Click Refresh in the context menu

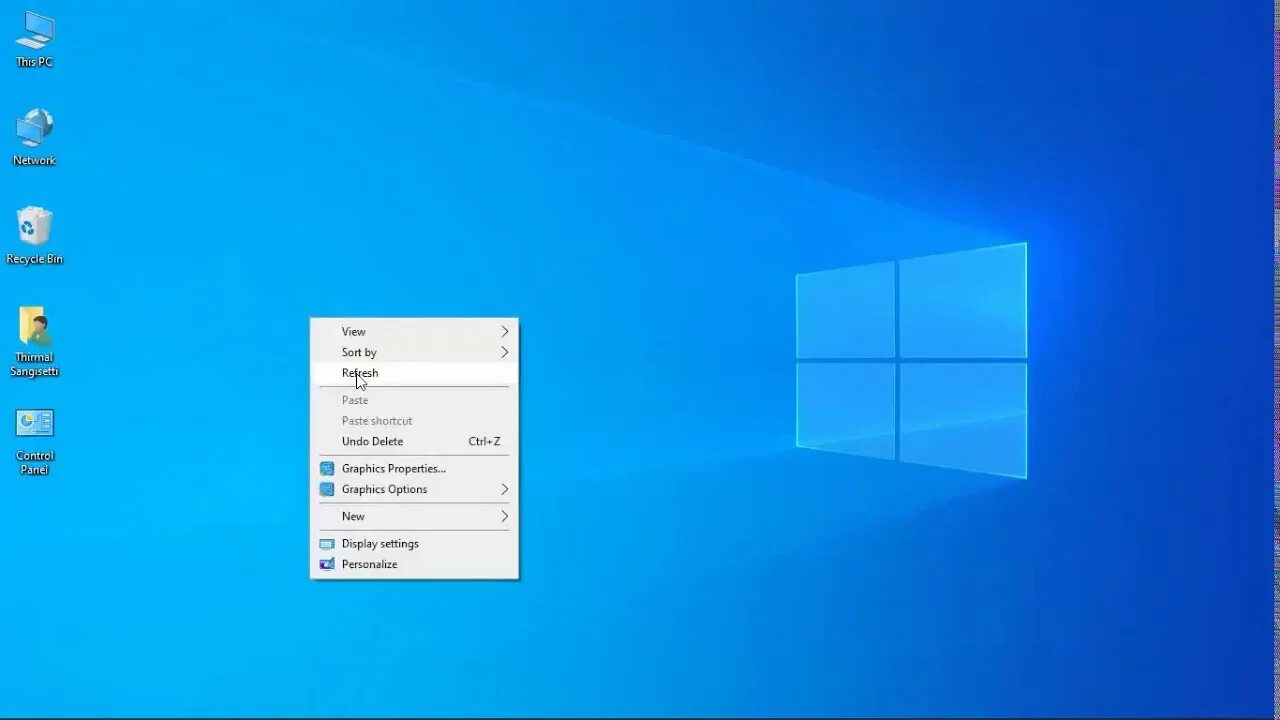pyautogui.click(x=414, y=373)
